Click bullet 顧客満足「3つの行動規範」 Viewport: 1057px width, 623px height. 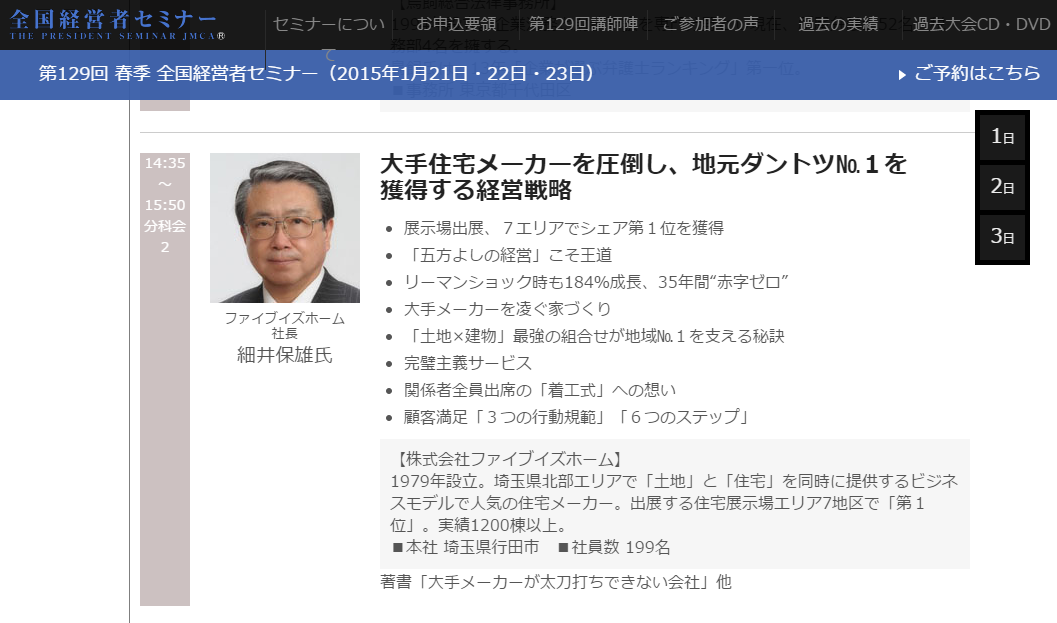576,417
